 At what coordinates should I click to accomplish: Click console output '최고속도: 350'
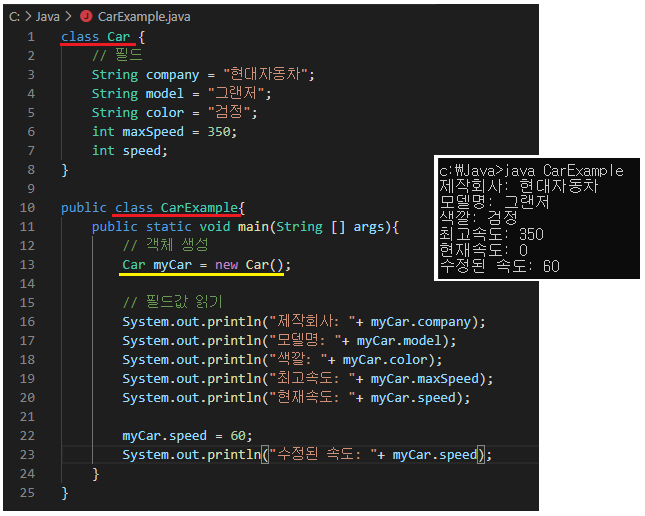point(491,234)
